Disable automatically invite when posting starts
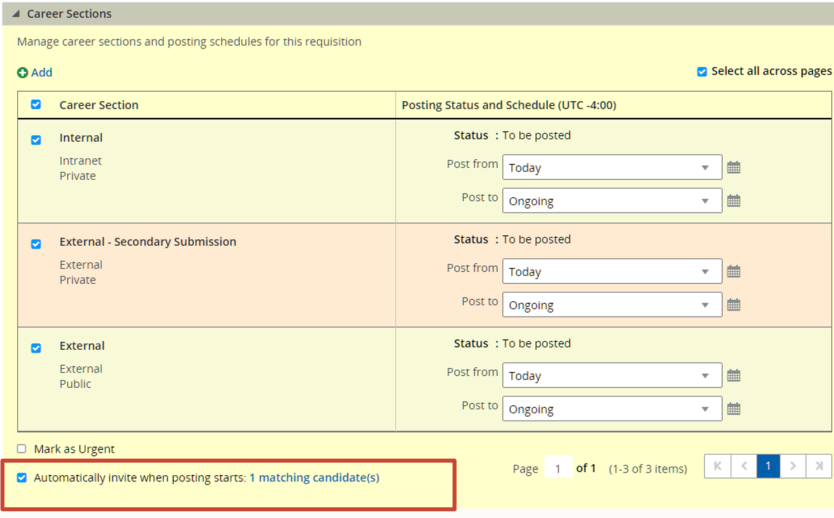Viewport: 834px width, 518px height. point(22,478)
